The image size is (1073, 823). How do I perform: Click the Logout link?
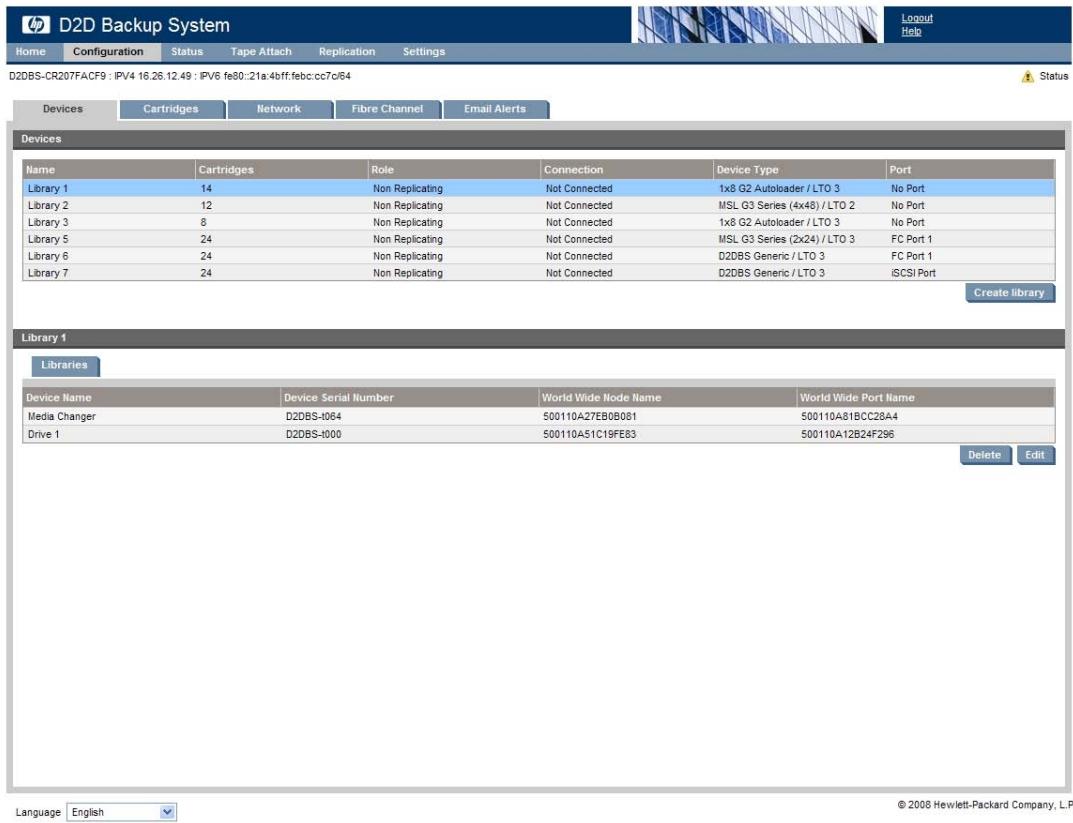pos(916,18)
